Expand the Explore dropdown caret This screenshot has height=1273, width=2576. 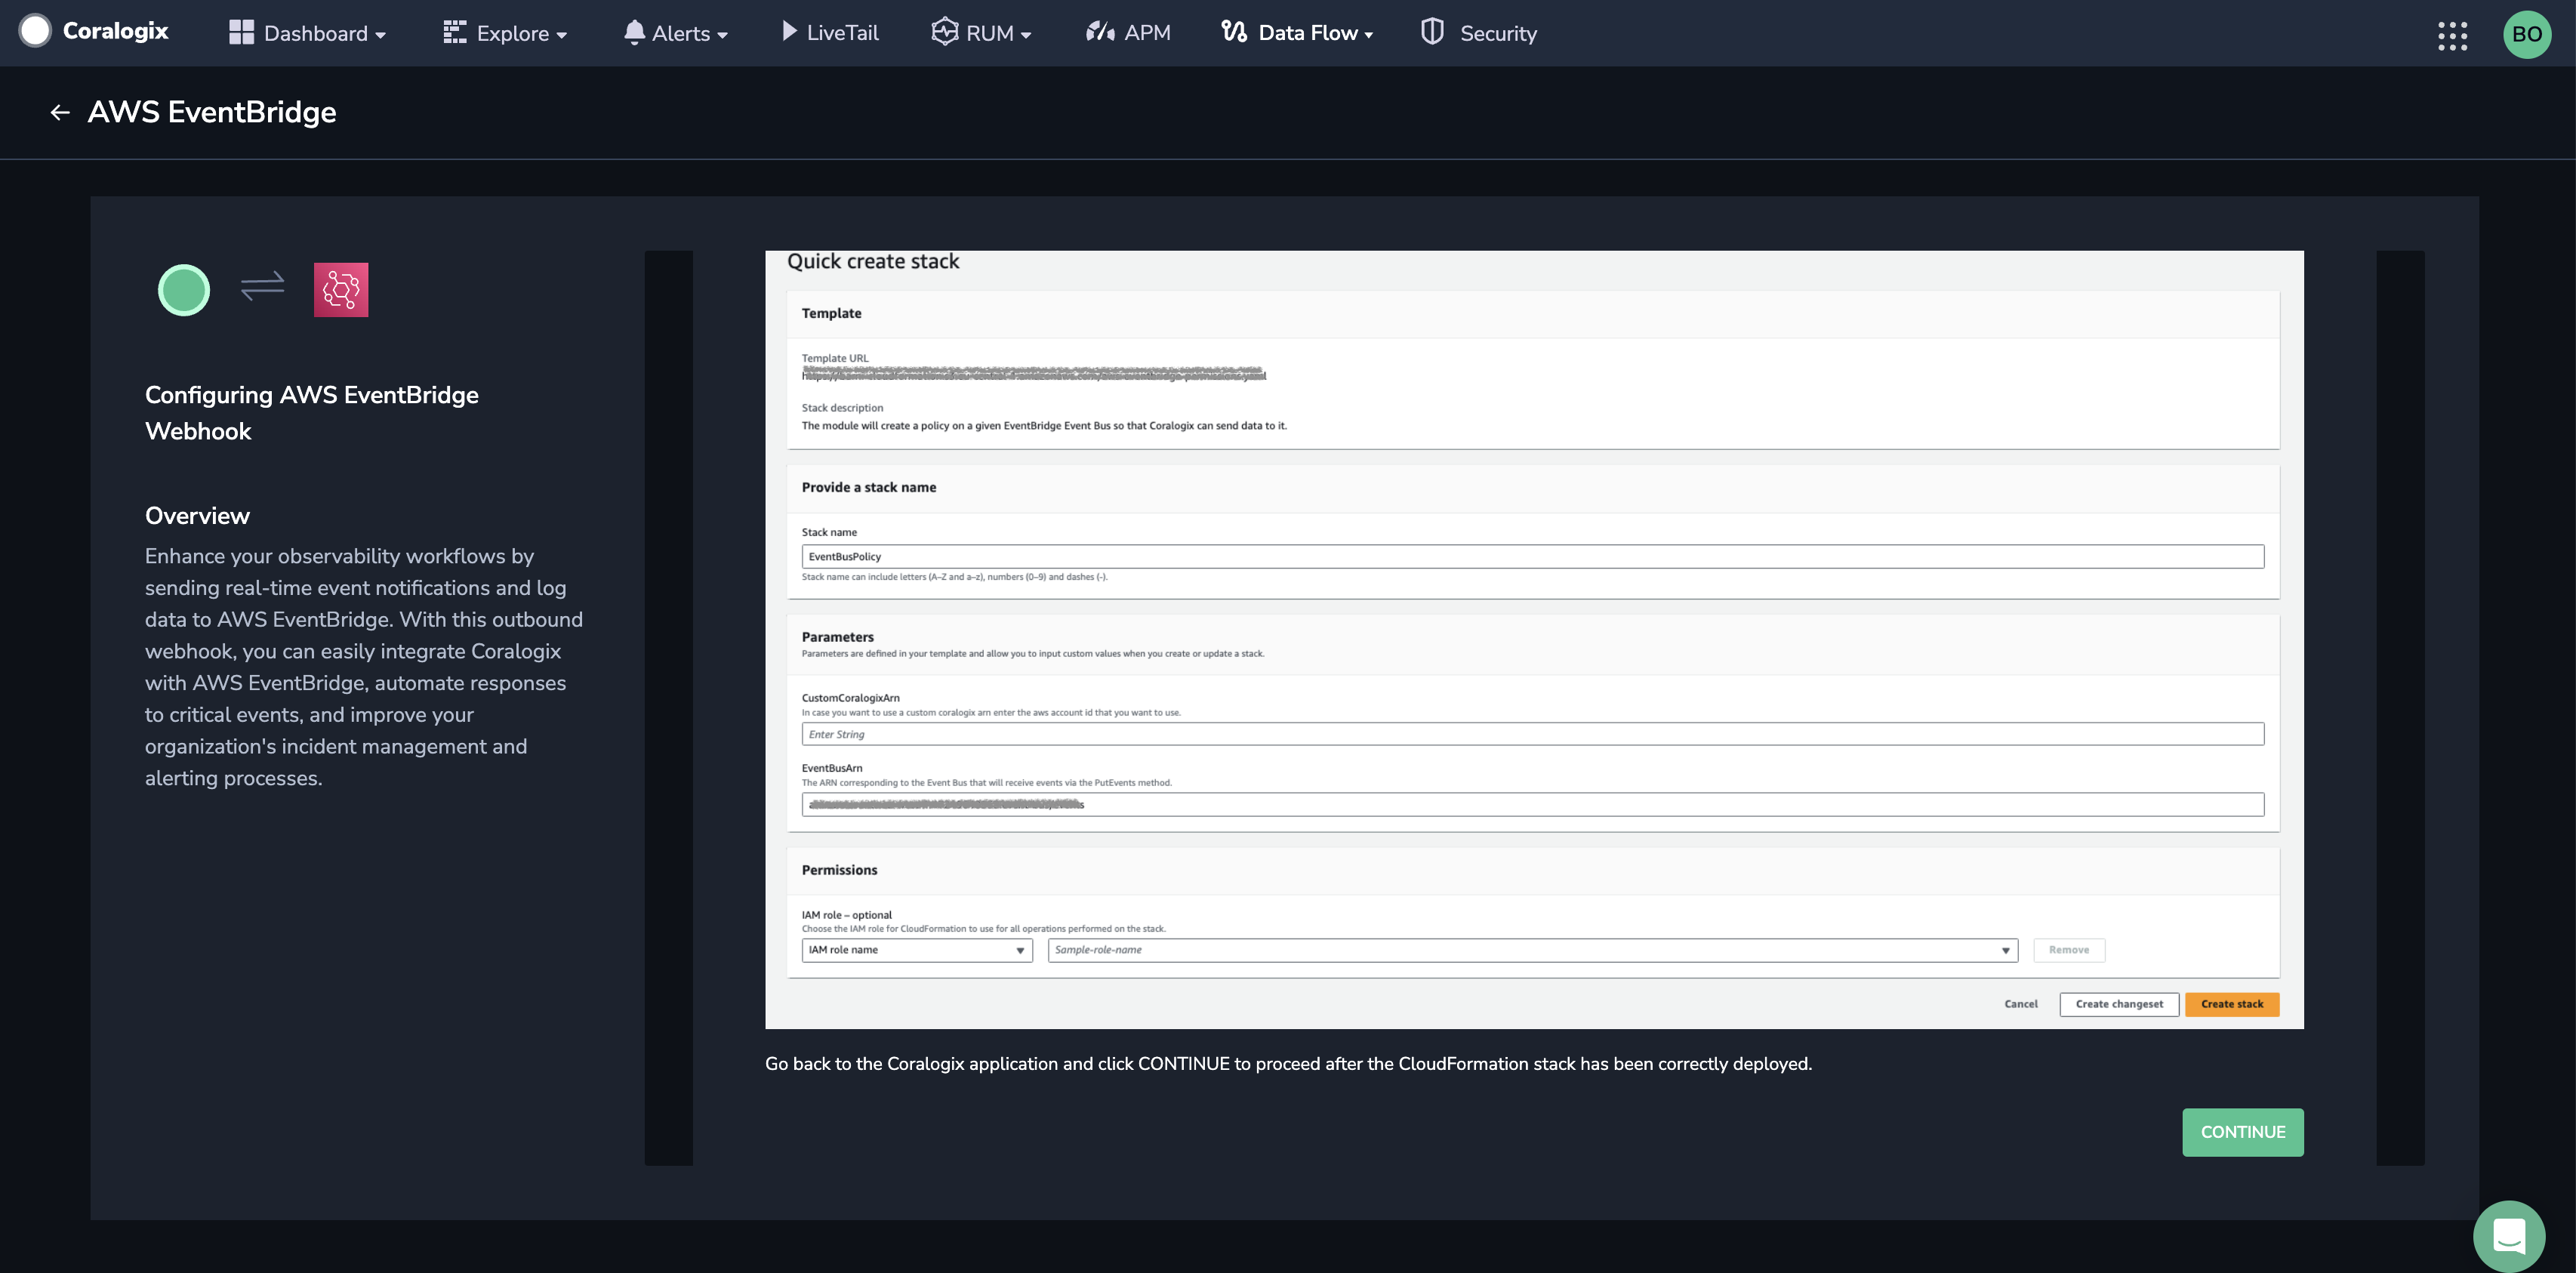562,35
